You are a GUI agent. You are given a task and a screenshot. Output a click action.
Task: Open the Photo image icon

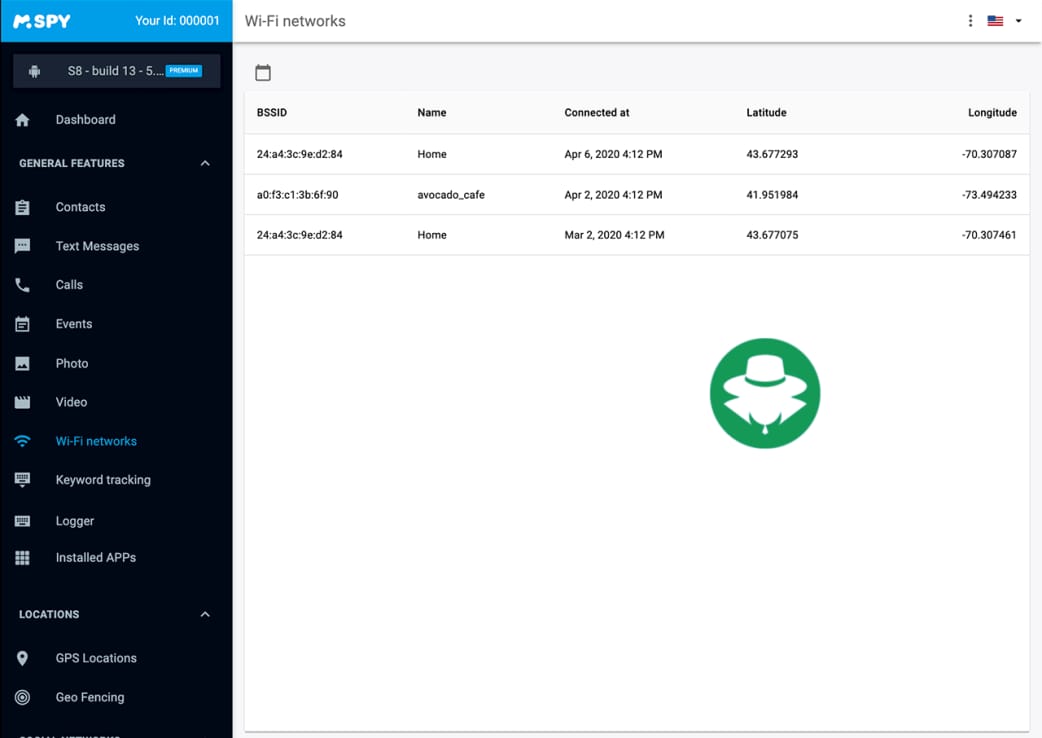(23, 364)
